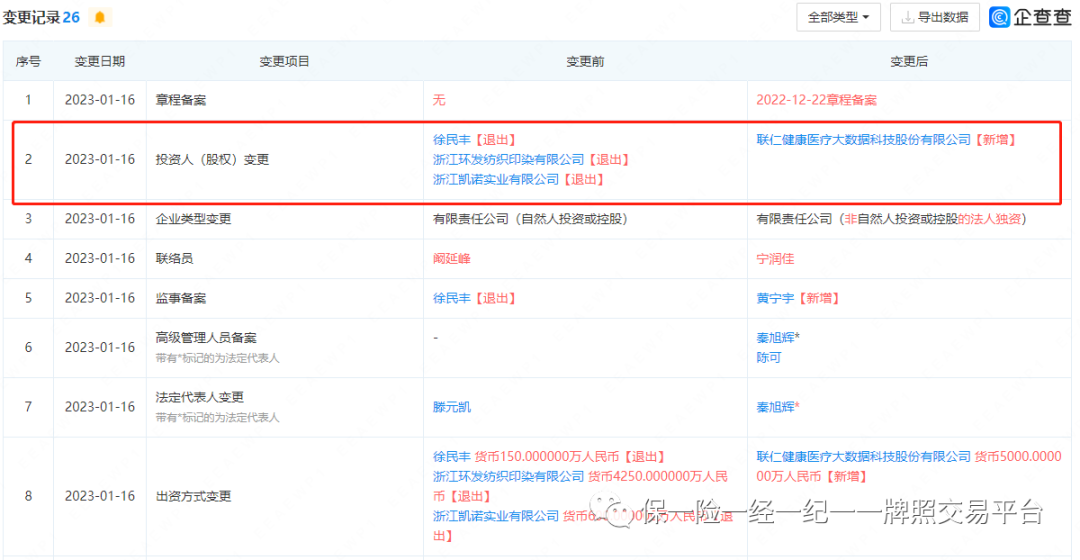1080x560 pixels.
Task: Open 浙江环发纺织印染有限公司 in 投资人（股权）变更 row
Action: [x=508, y=160]
